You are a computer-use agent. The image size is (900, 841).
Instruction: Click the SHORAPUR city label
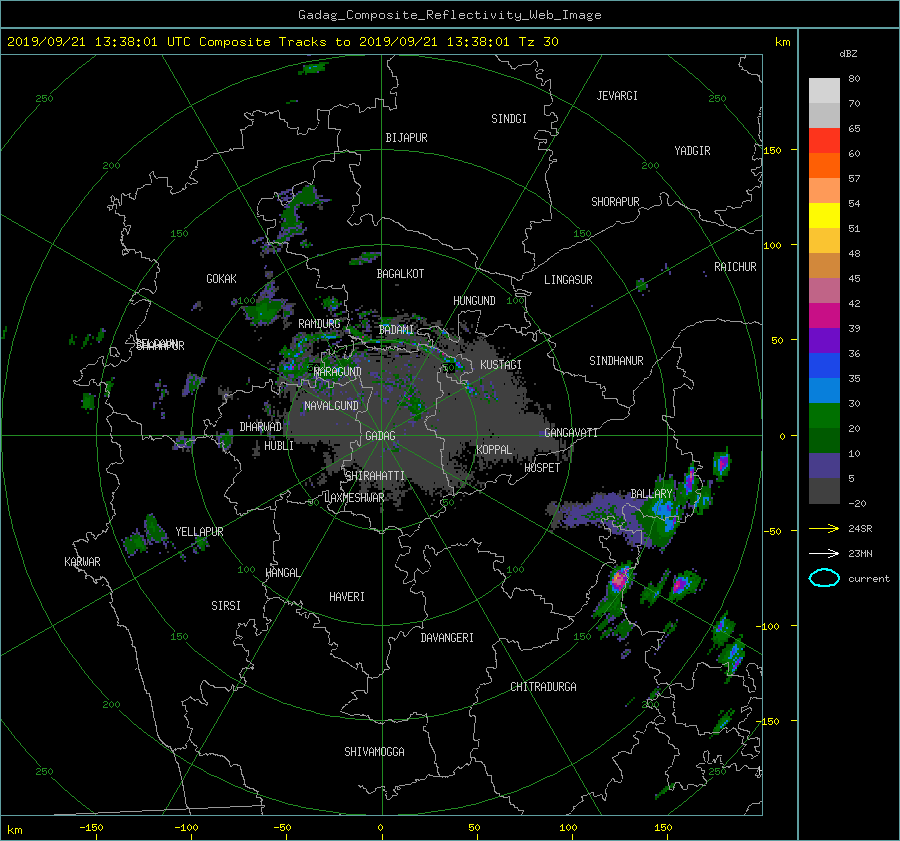click(x=615, y=202)
